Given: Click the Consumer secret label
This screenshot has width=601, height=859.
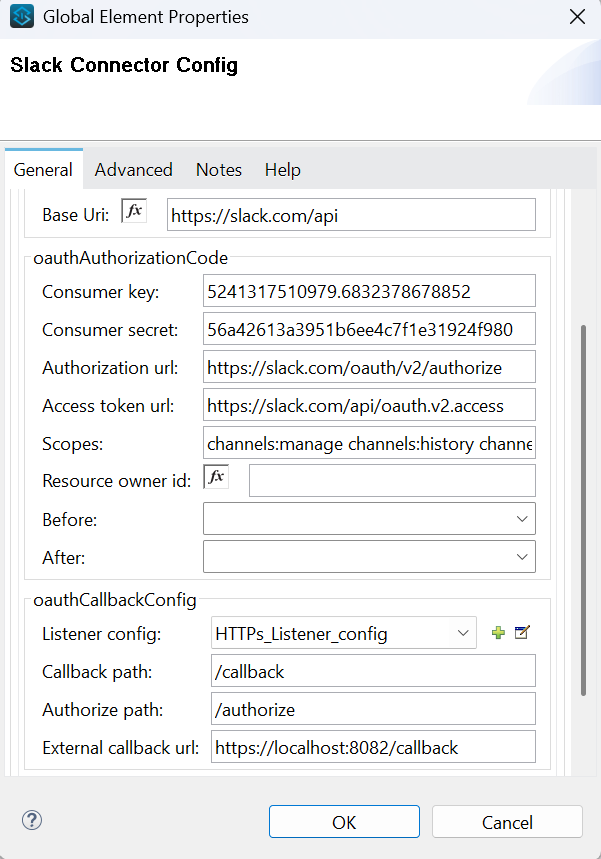Looking at the screenshot, I should 110,330.
